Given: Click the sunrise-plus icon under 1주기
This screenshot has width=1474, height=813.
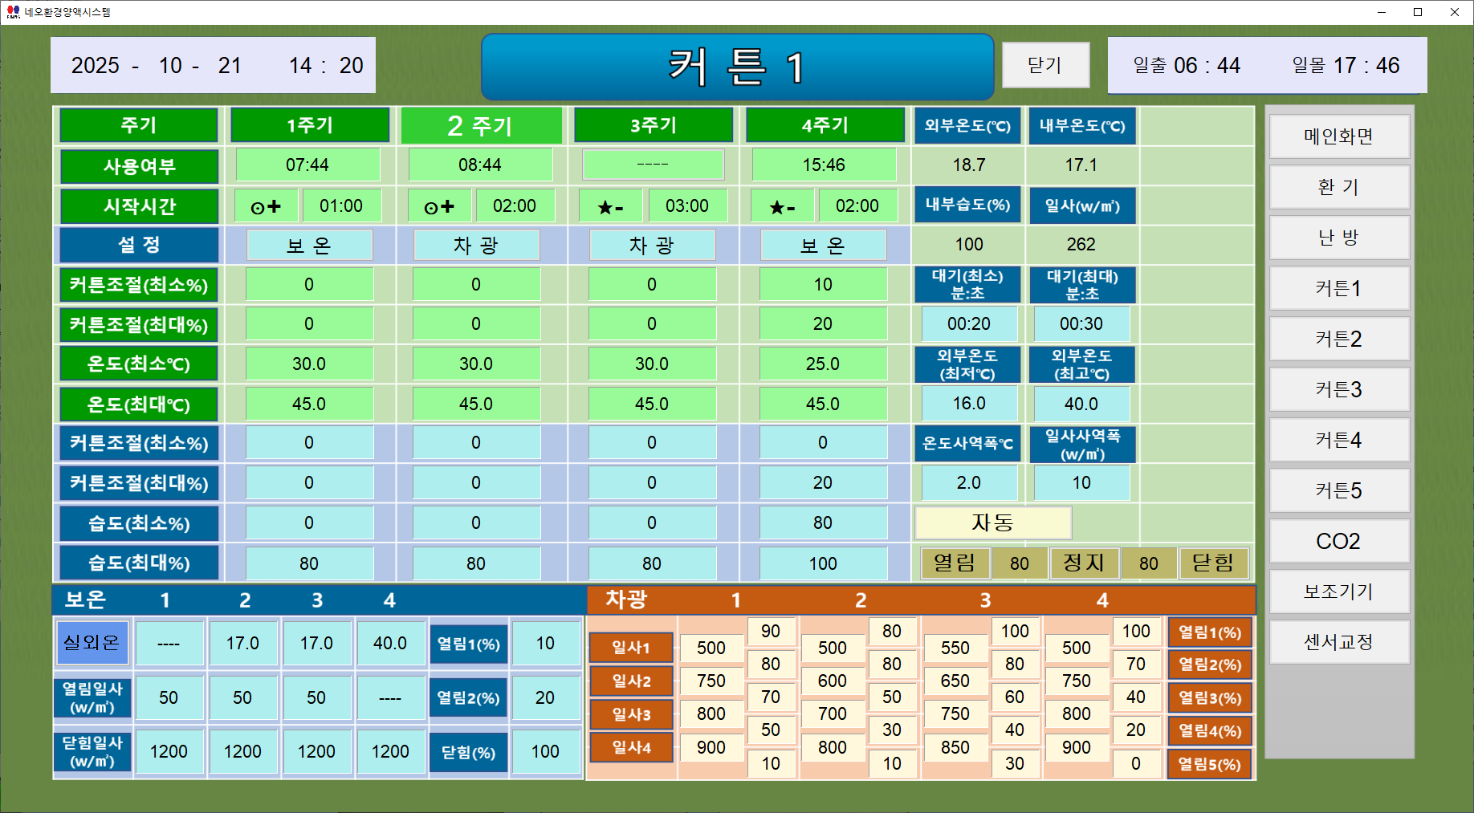Looking at the screenshot, I should [x=266, y=206].
